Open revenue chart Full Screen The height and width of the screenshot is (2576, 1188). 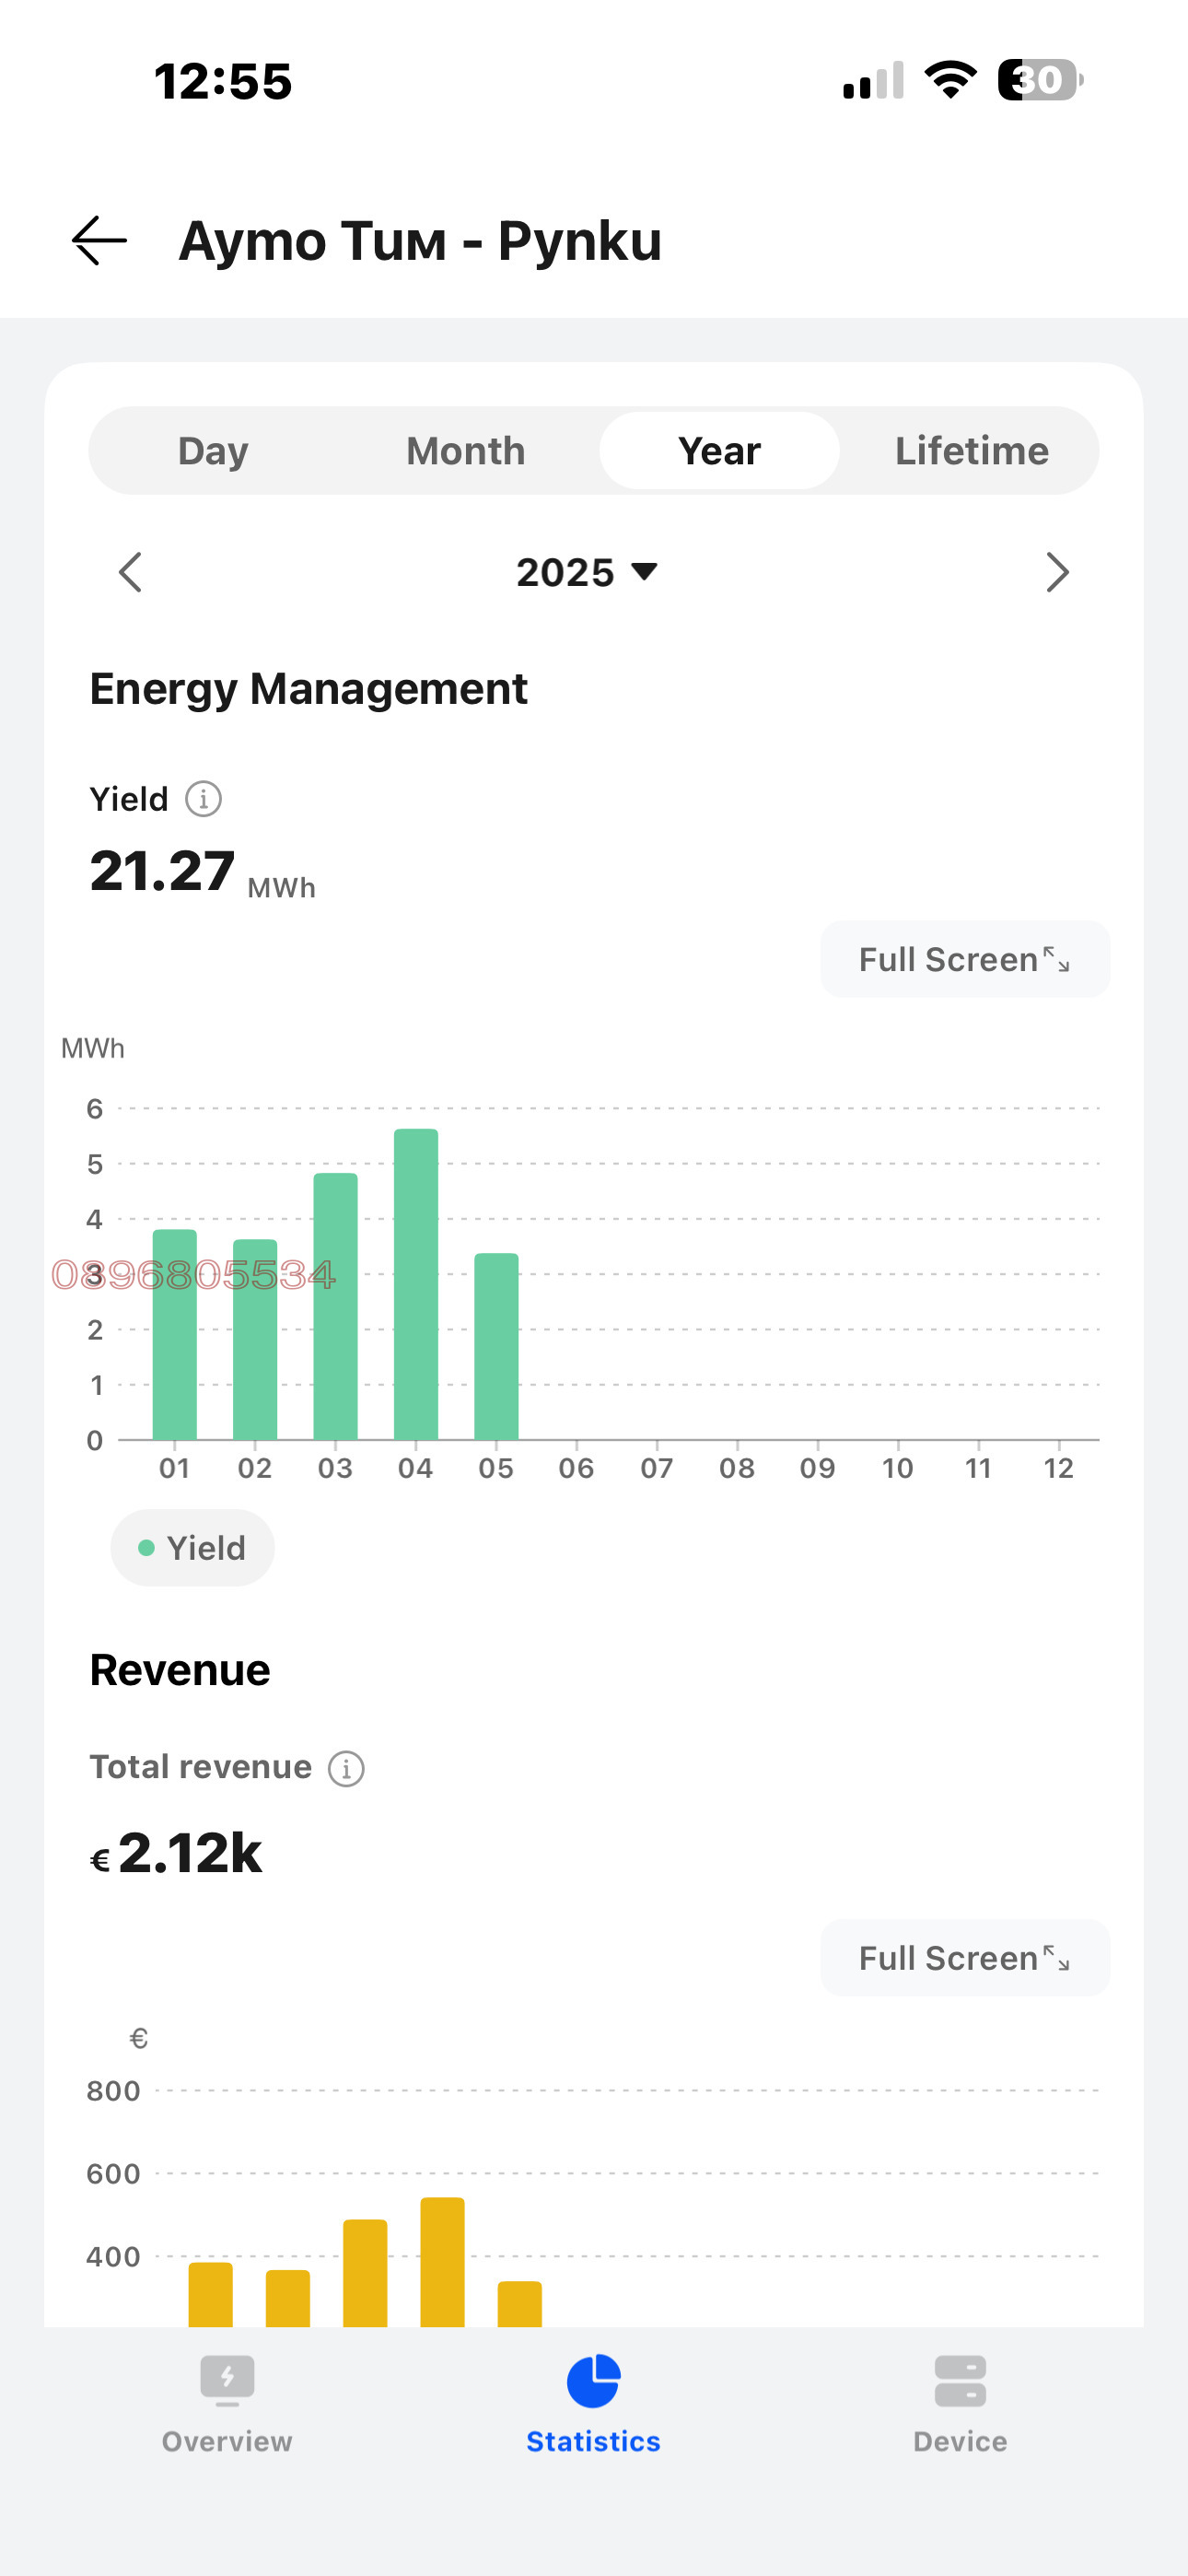(964, 1958)
